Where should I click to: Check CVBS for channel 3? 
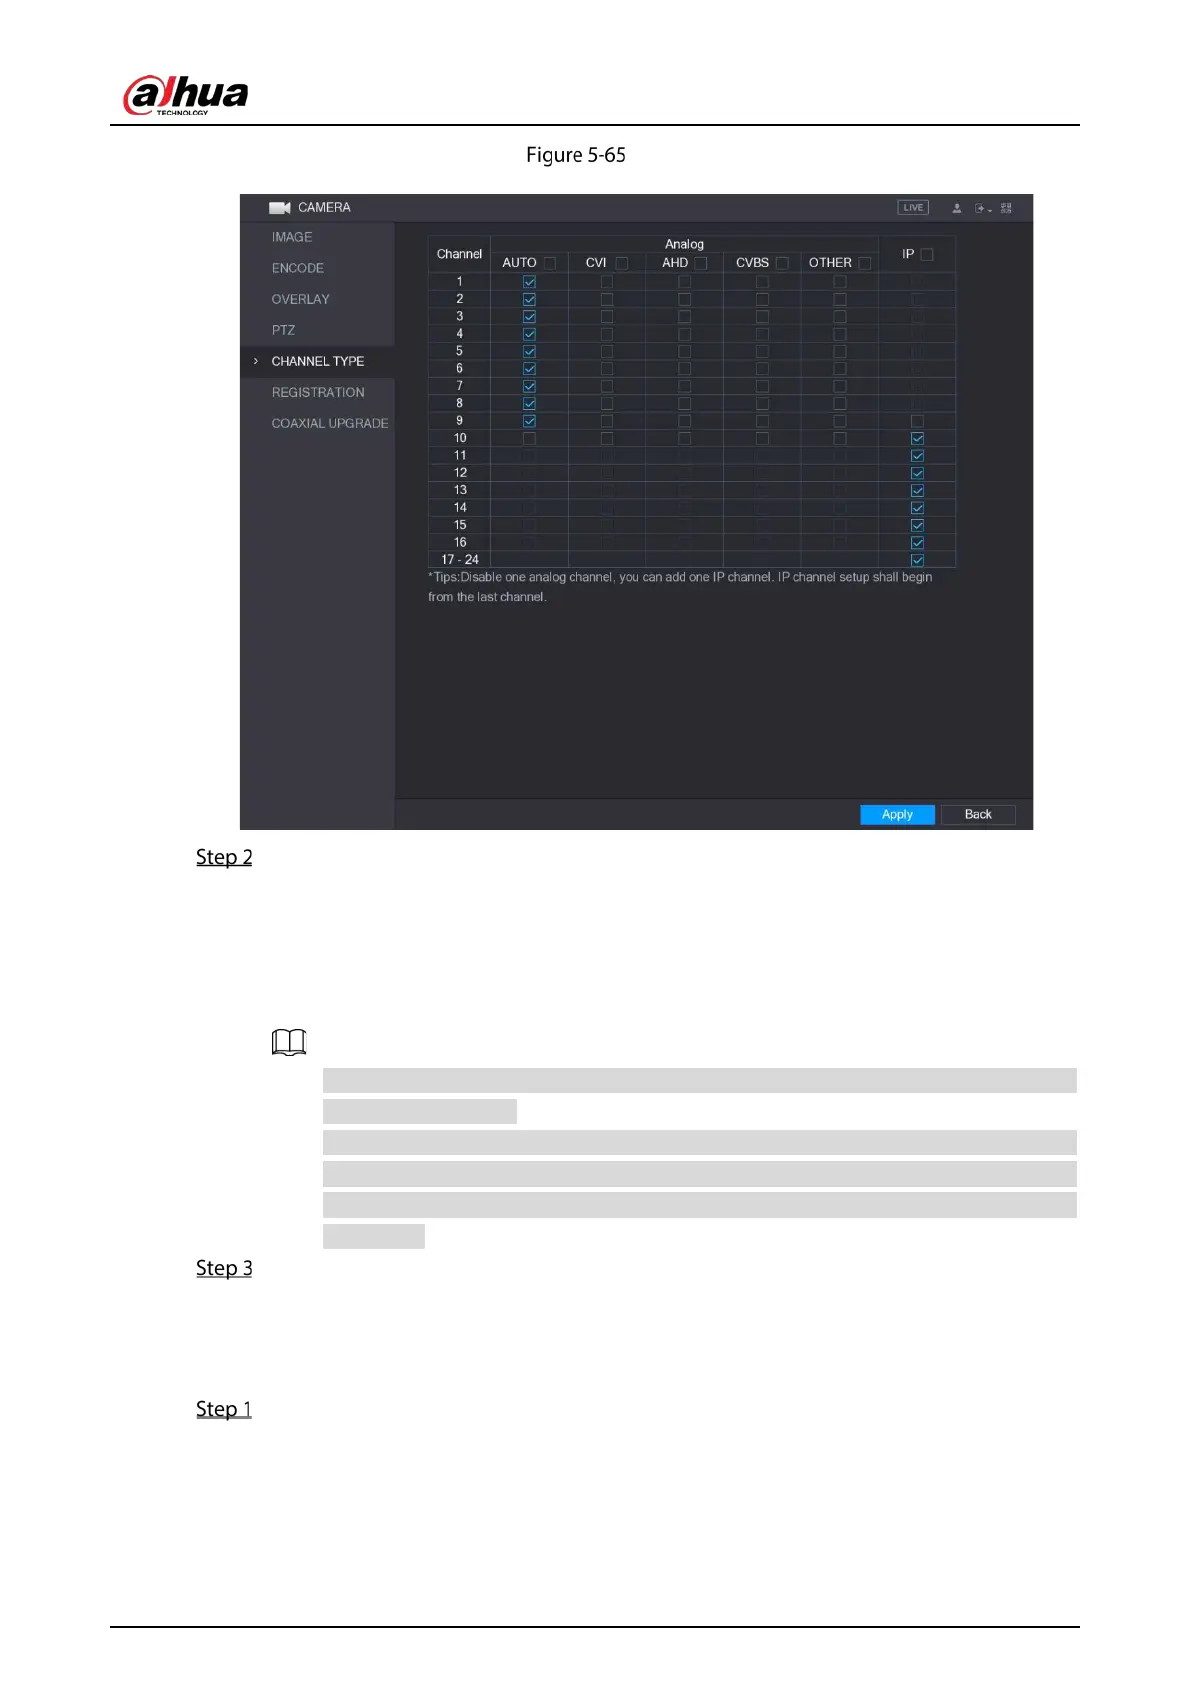tap(762, 316)
